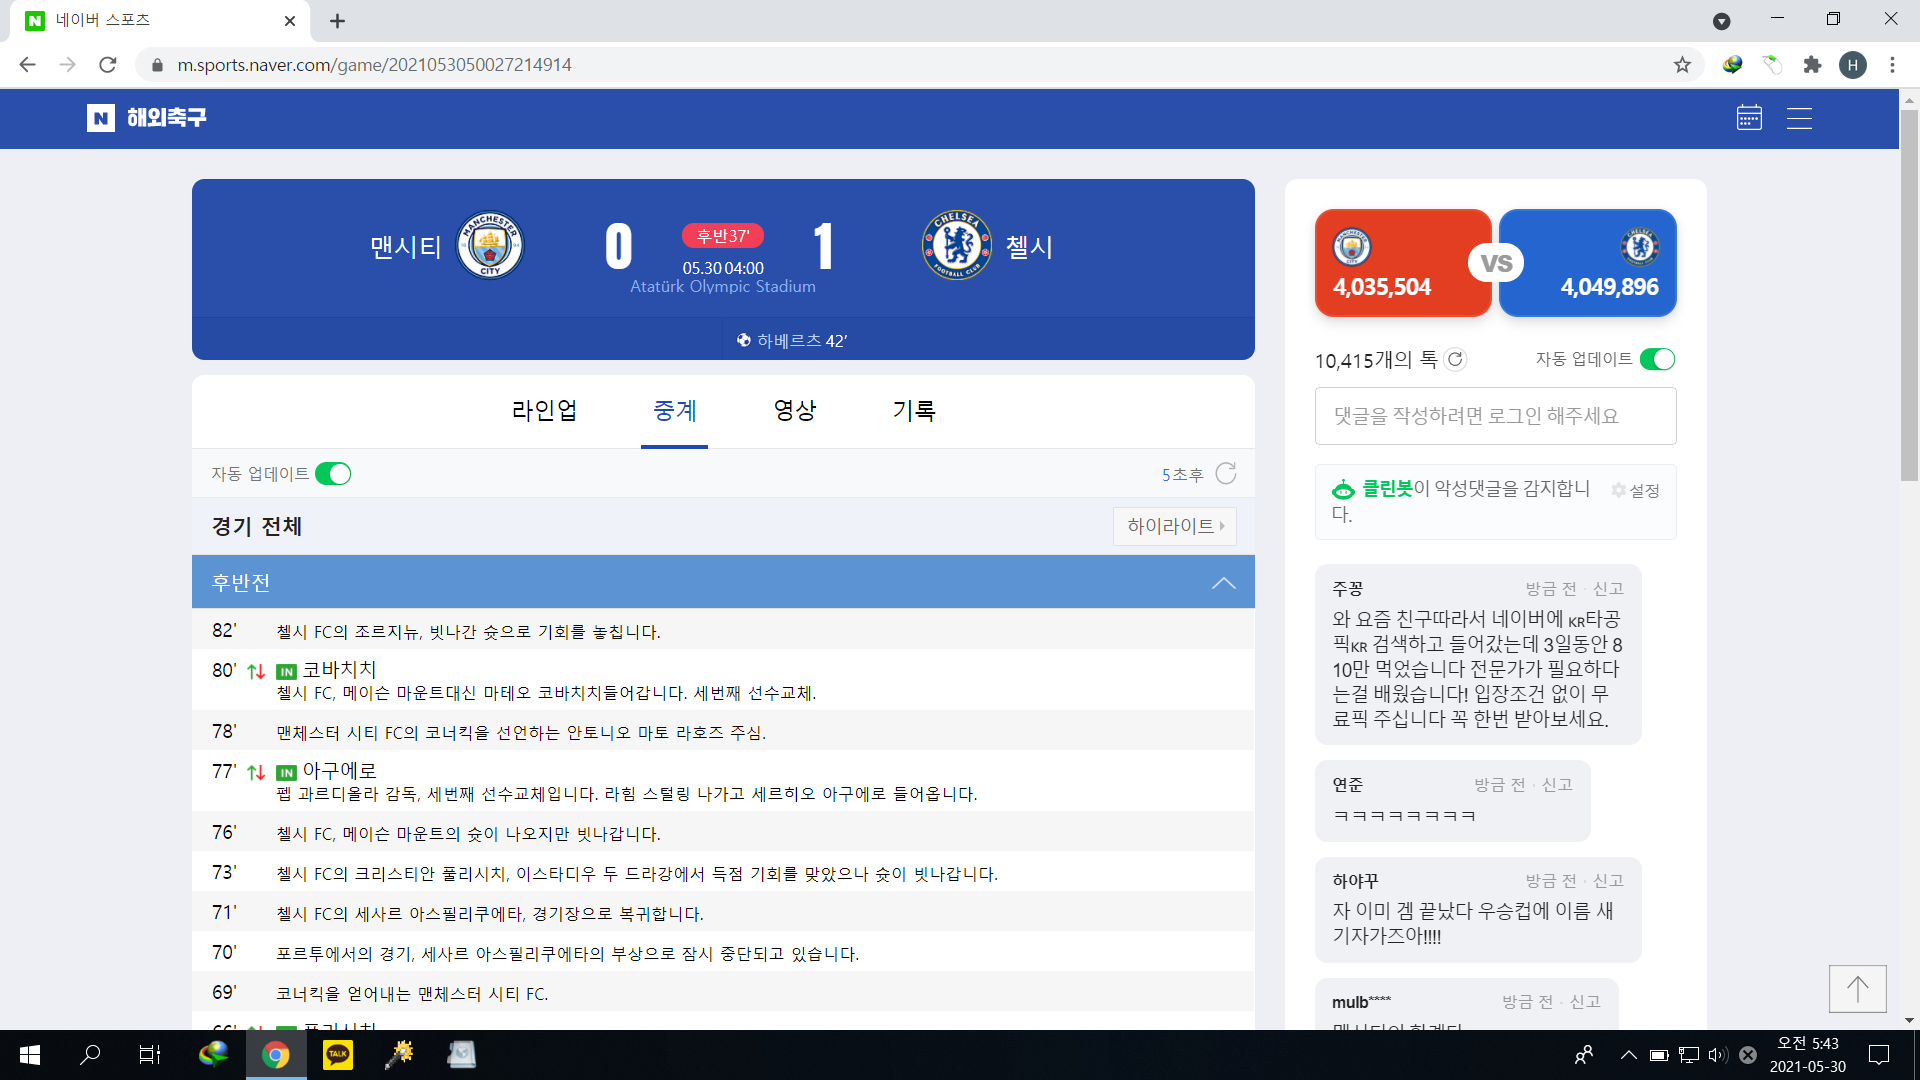
Task: Switch to the 라인업 tab
Action: pos(545,410)
